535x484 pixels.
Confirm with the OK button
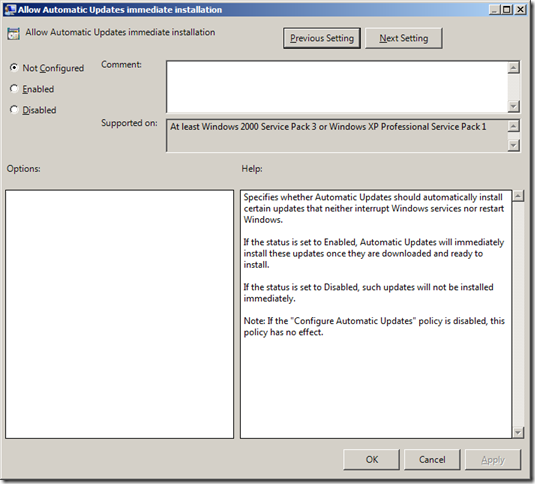coord(372,459)
